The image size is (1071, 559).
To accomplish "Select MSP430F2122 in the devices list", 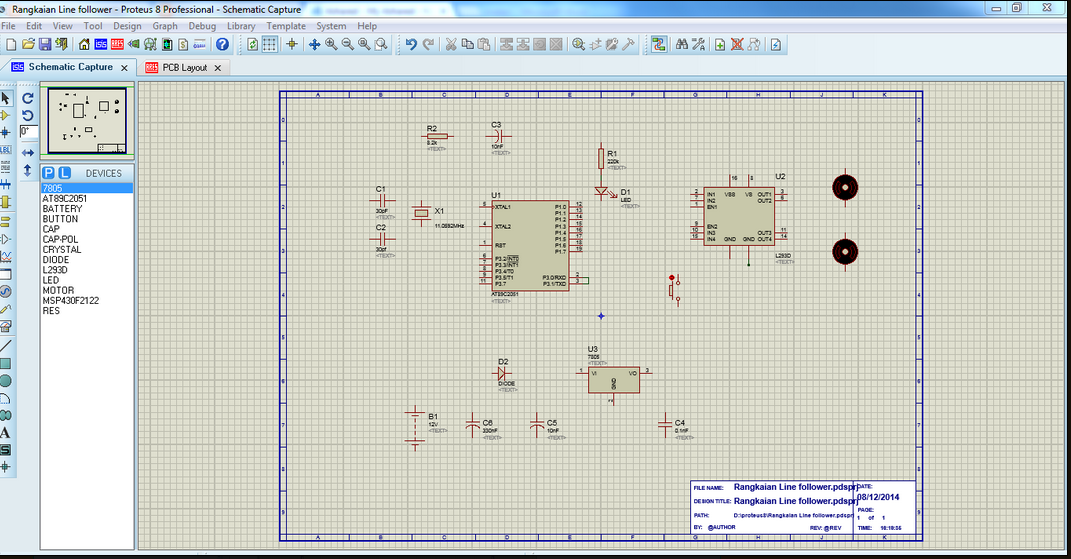I will (x=87, y=301).
